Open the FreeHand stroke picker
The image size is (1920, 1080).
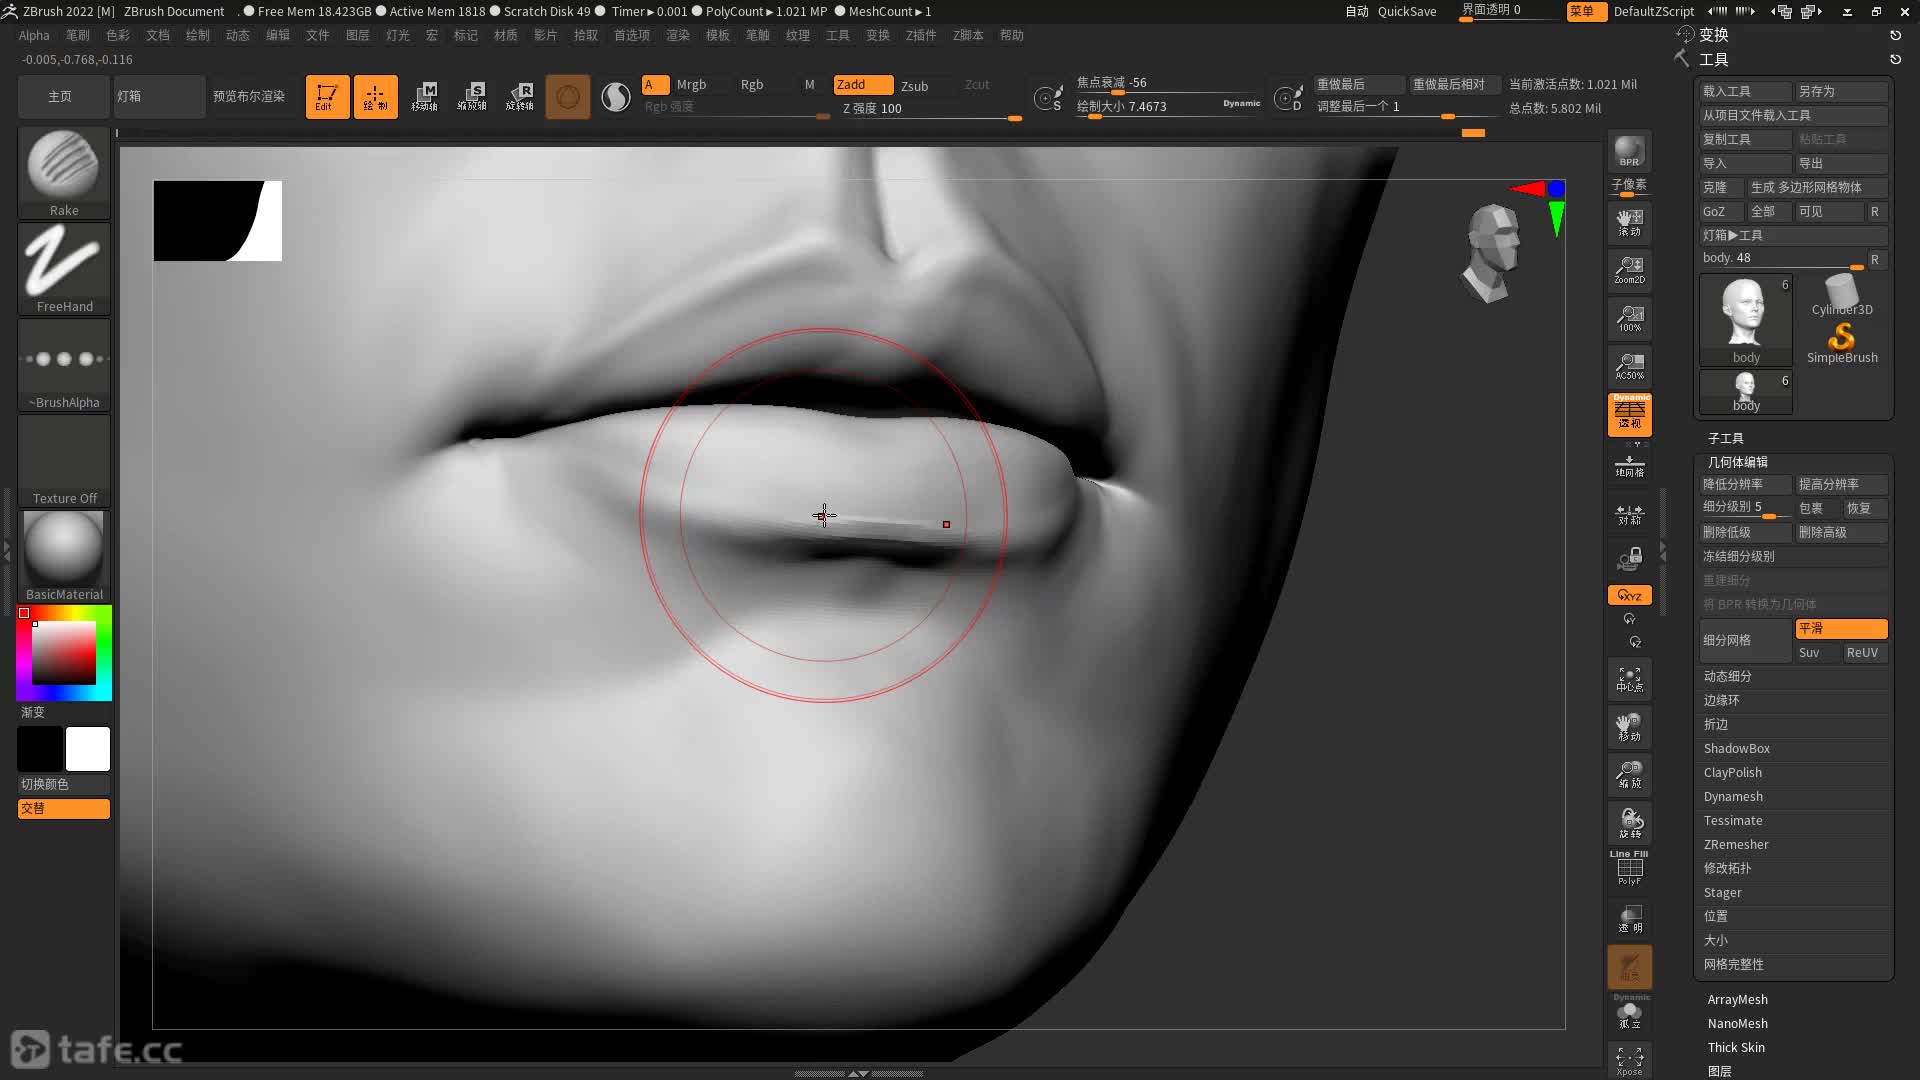(x=64, y=268)
